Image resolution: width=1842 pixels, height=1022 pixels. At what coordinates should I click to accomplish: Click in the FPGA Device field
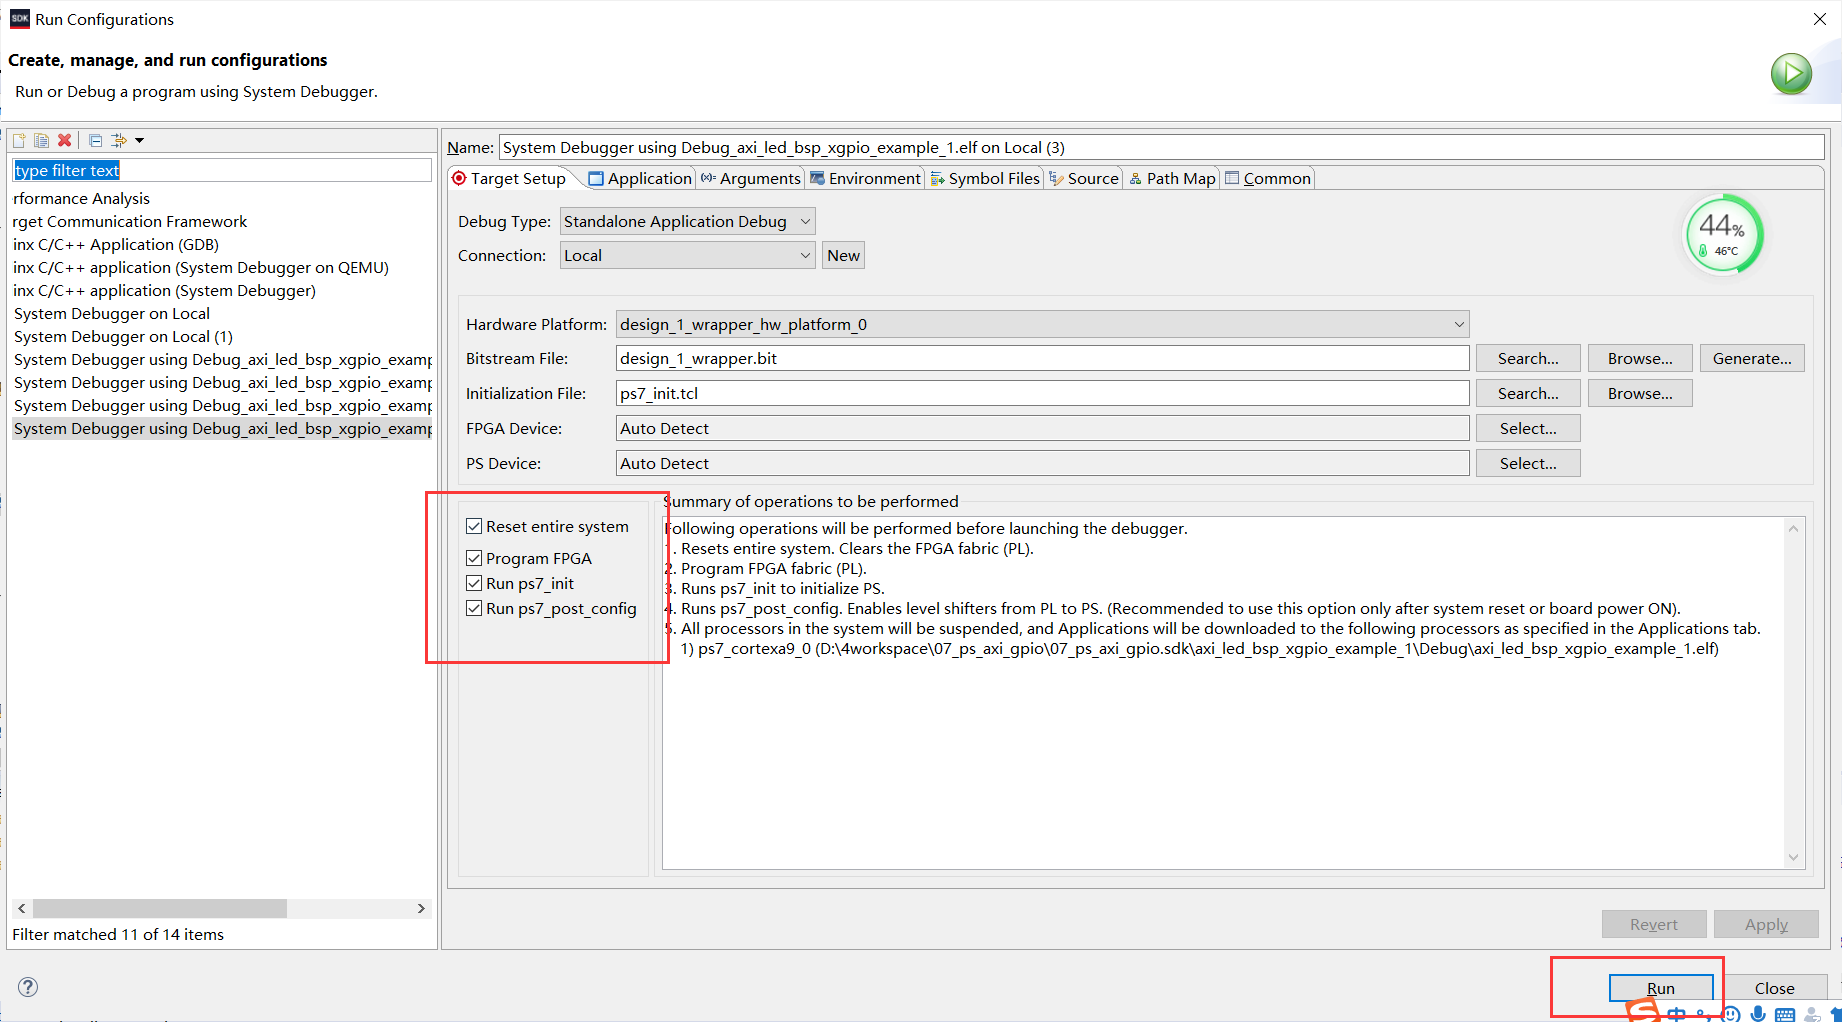click(1042, 428)
